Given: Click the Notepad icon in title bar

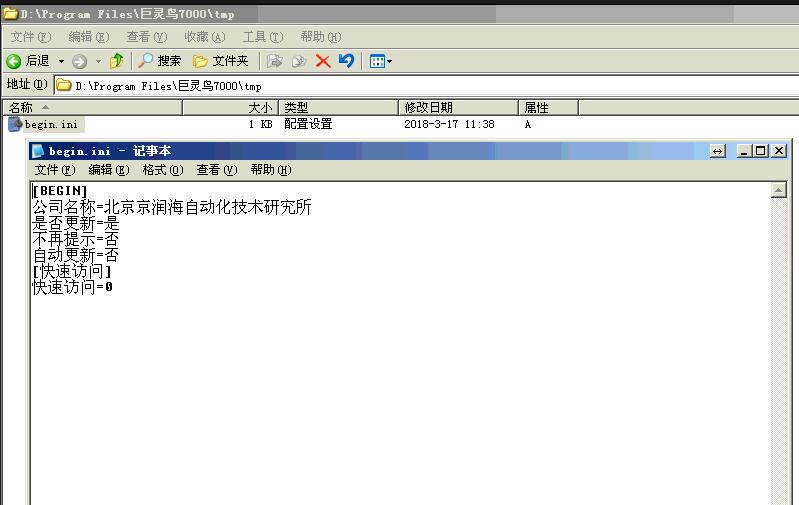Looking at the screenshot, I should 38,151.
